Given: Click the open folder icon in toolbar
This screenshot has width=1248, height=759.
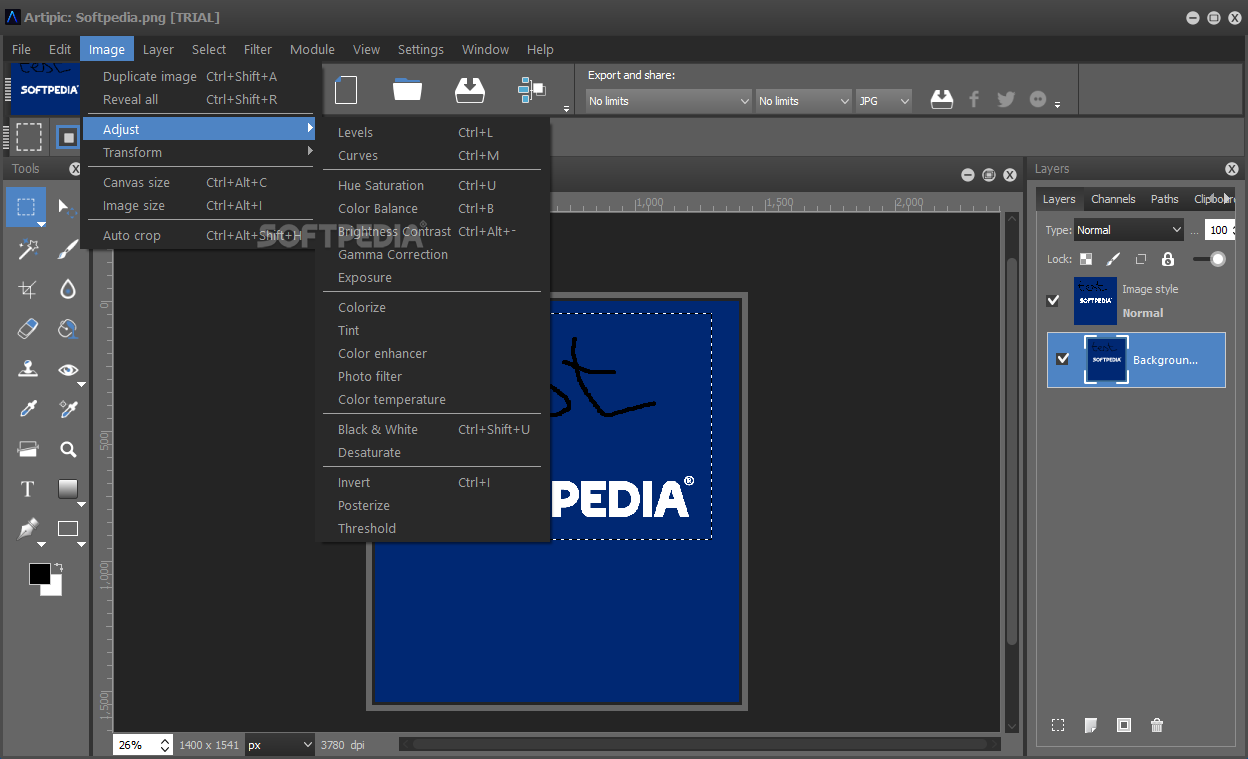Looking at the screenshot, I should pos(407,90).
